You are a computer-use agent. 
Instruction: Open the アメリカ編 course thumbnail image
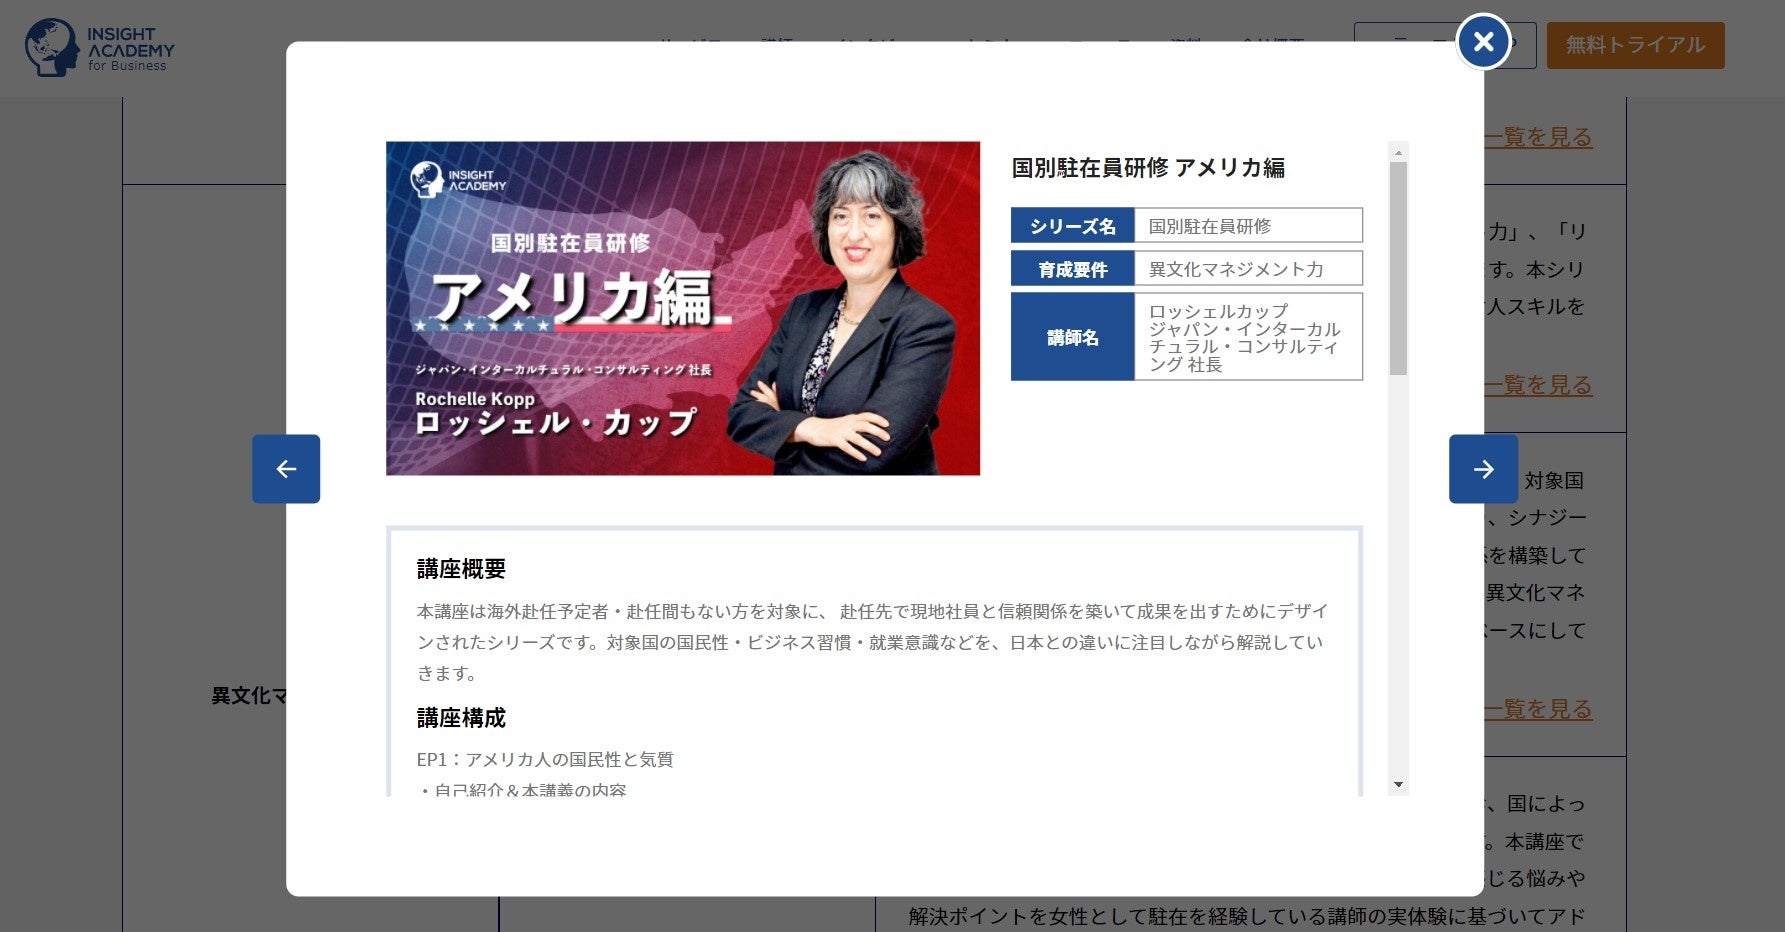coord(683,308)
